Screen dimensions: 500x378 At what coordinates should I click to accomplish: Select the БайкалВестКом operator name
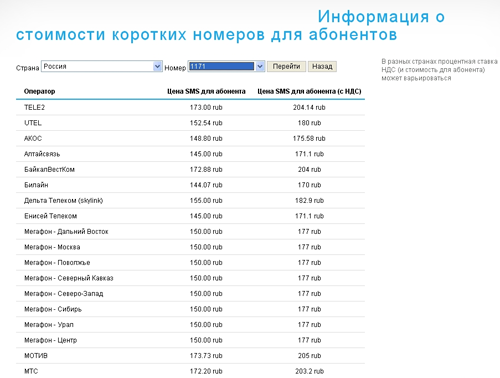pos(49,169)
